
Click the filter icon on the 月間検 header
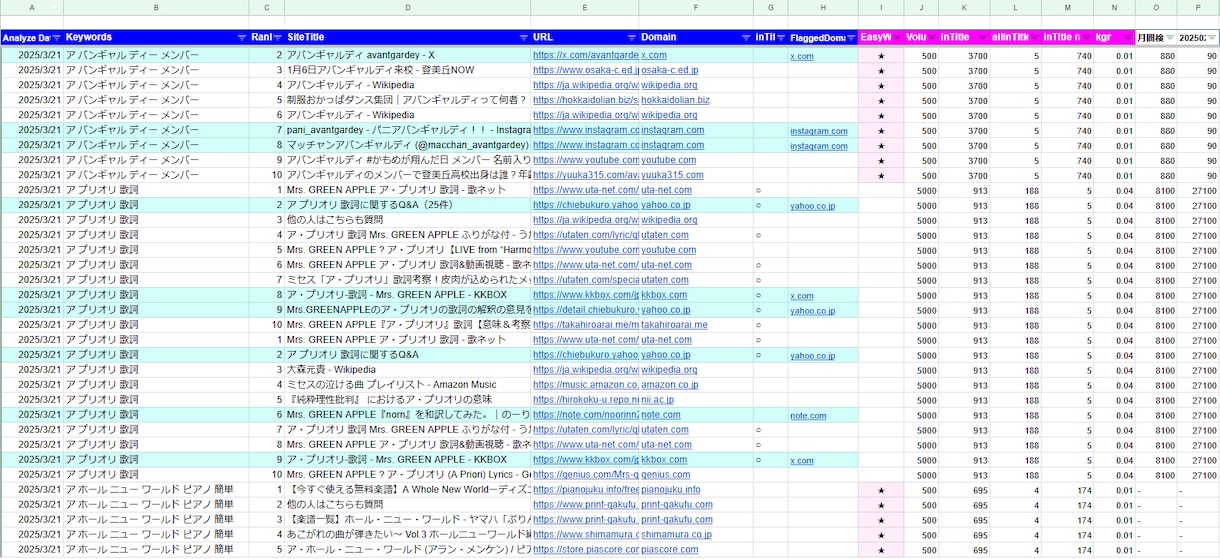[x=1169, y=38]
